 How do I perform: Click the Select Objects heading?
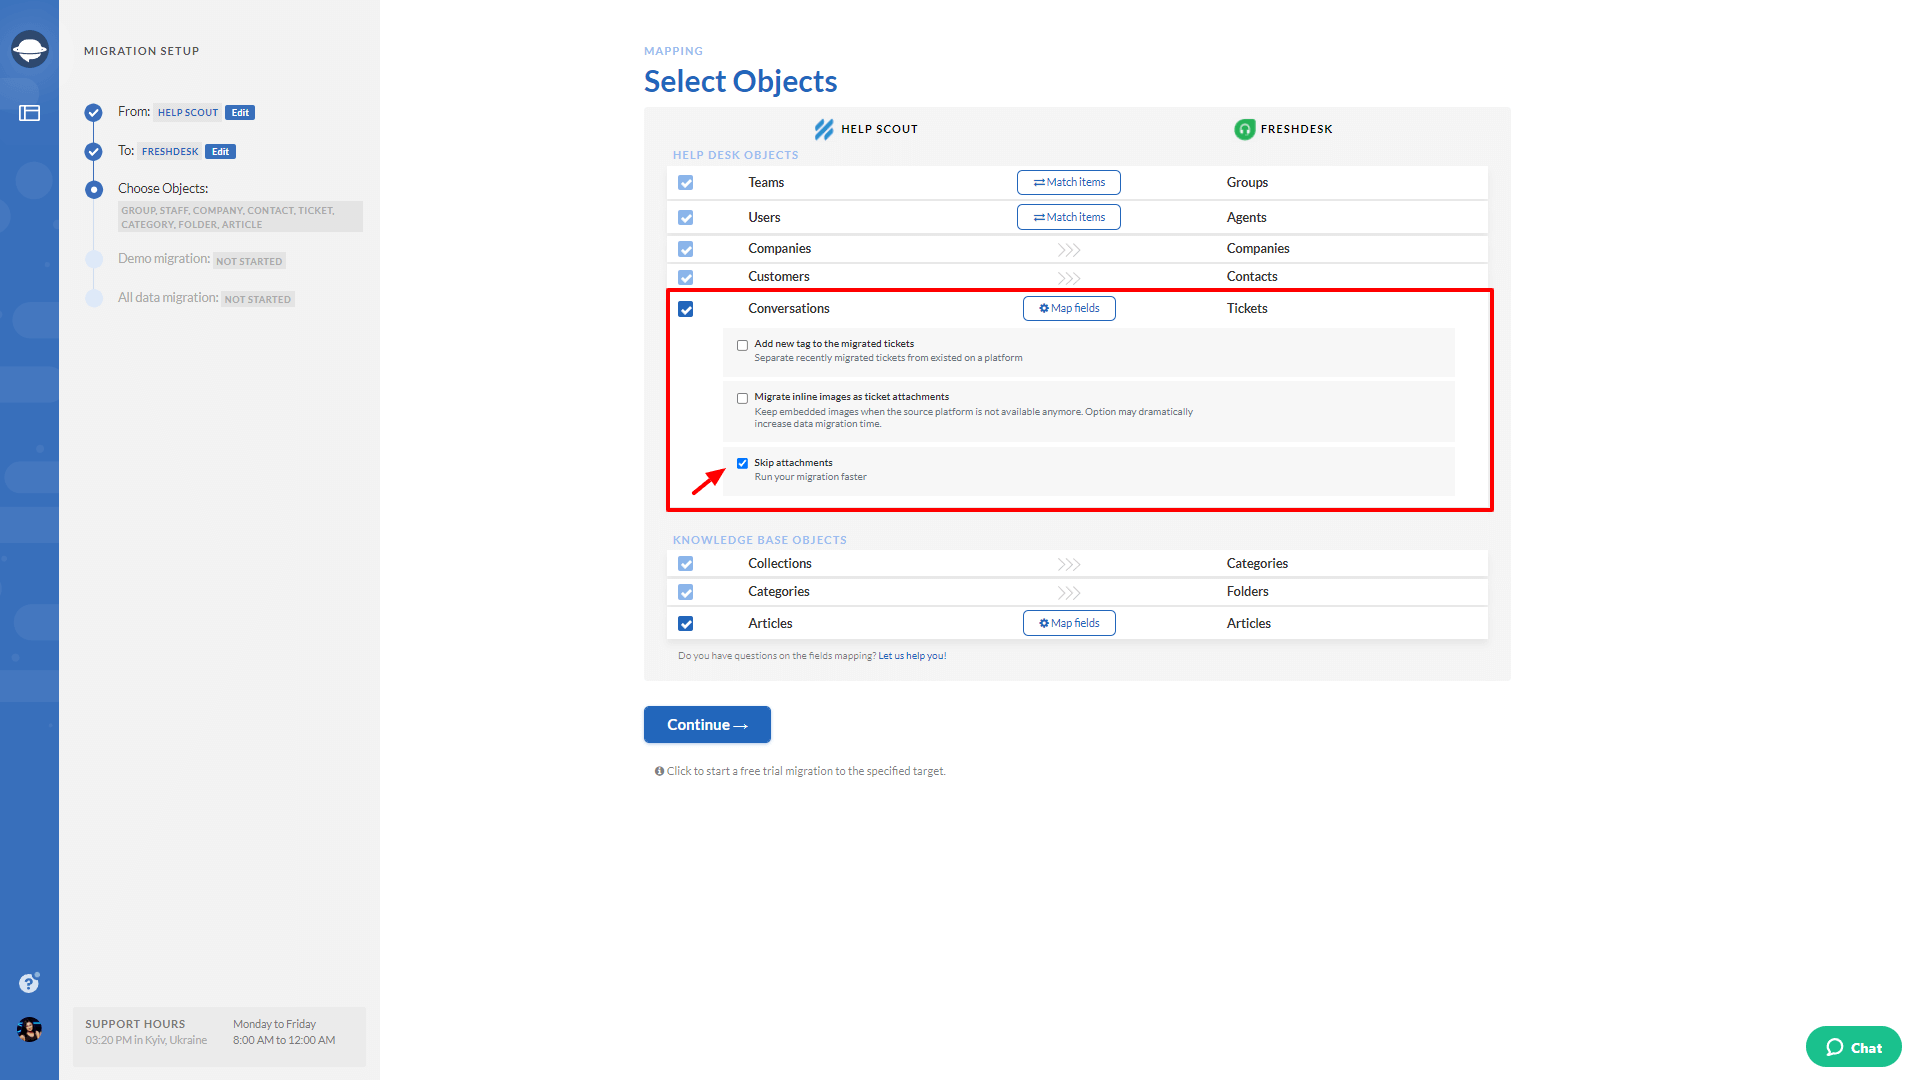click(740, 81)
